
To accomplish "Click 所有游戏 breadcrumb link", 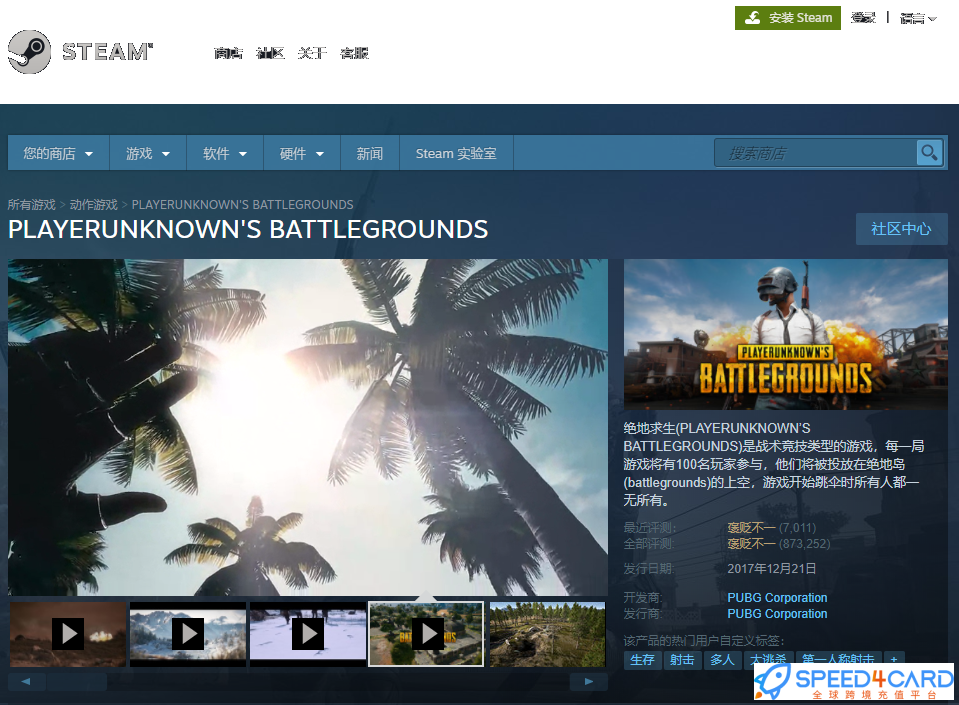I will [x=32, y=204].
